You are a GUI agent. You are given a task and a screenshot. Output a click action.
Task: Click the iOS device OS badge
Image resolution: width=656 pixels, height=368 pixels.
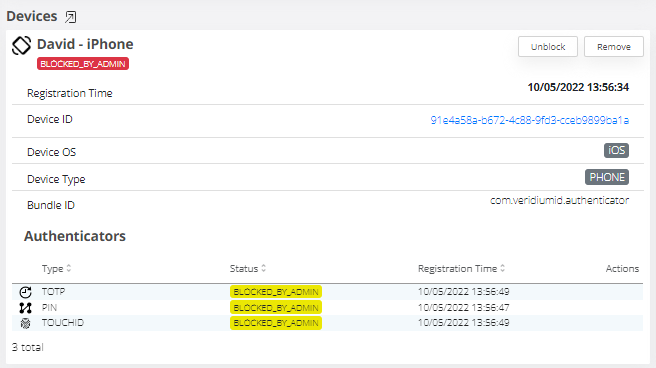(616, 151)
